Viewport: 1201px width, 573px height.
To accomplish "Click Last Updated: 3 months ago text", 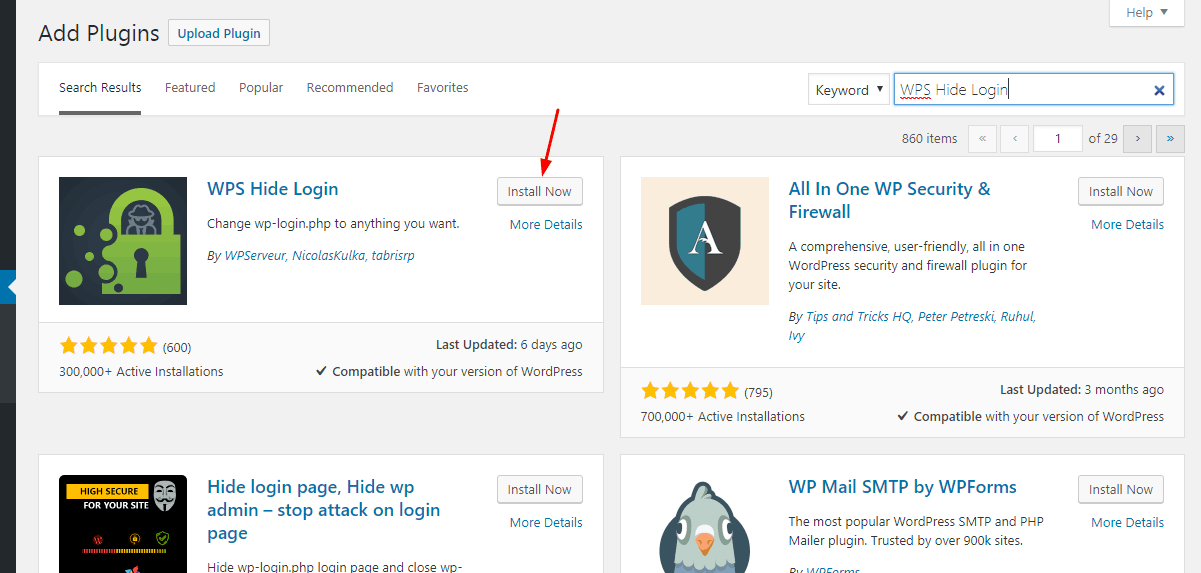I will 1082,389.
